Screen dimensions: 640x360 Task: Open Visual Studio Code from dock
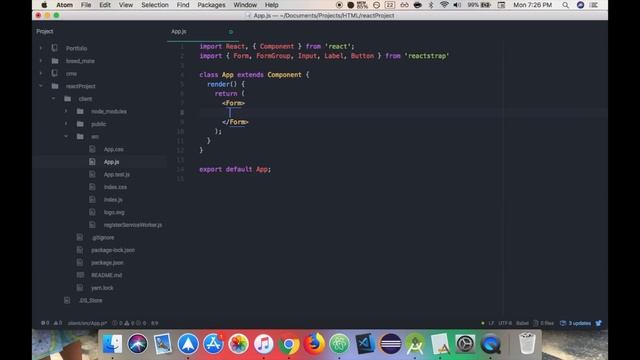pyautogui.click(x=364, y=344)
